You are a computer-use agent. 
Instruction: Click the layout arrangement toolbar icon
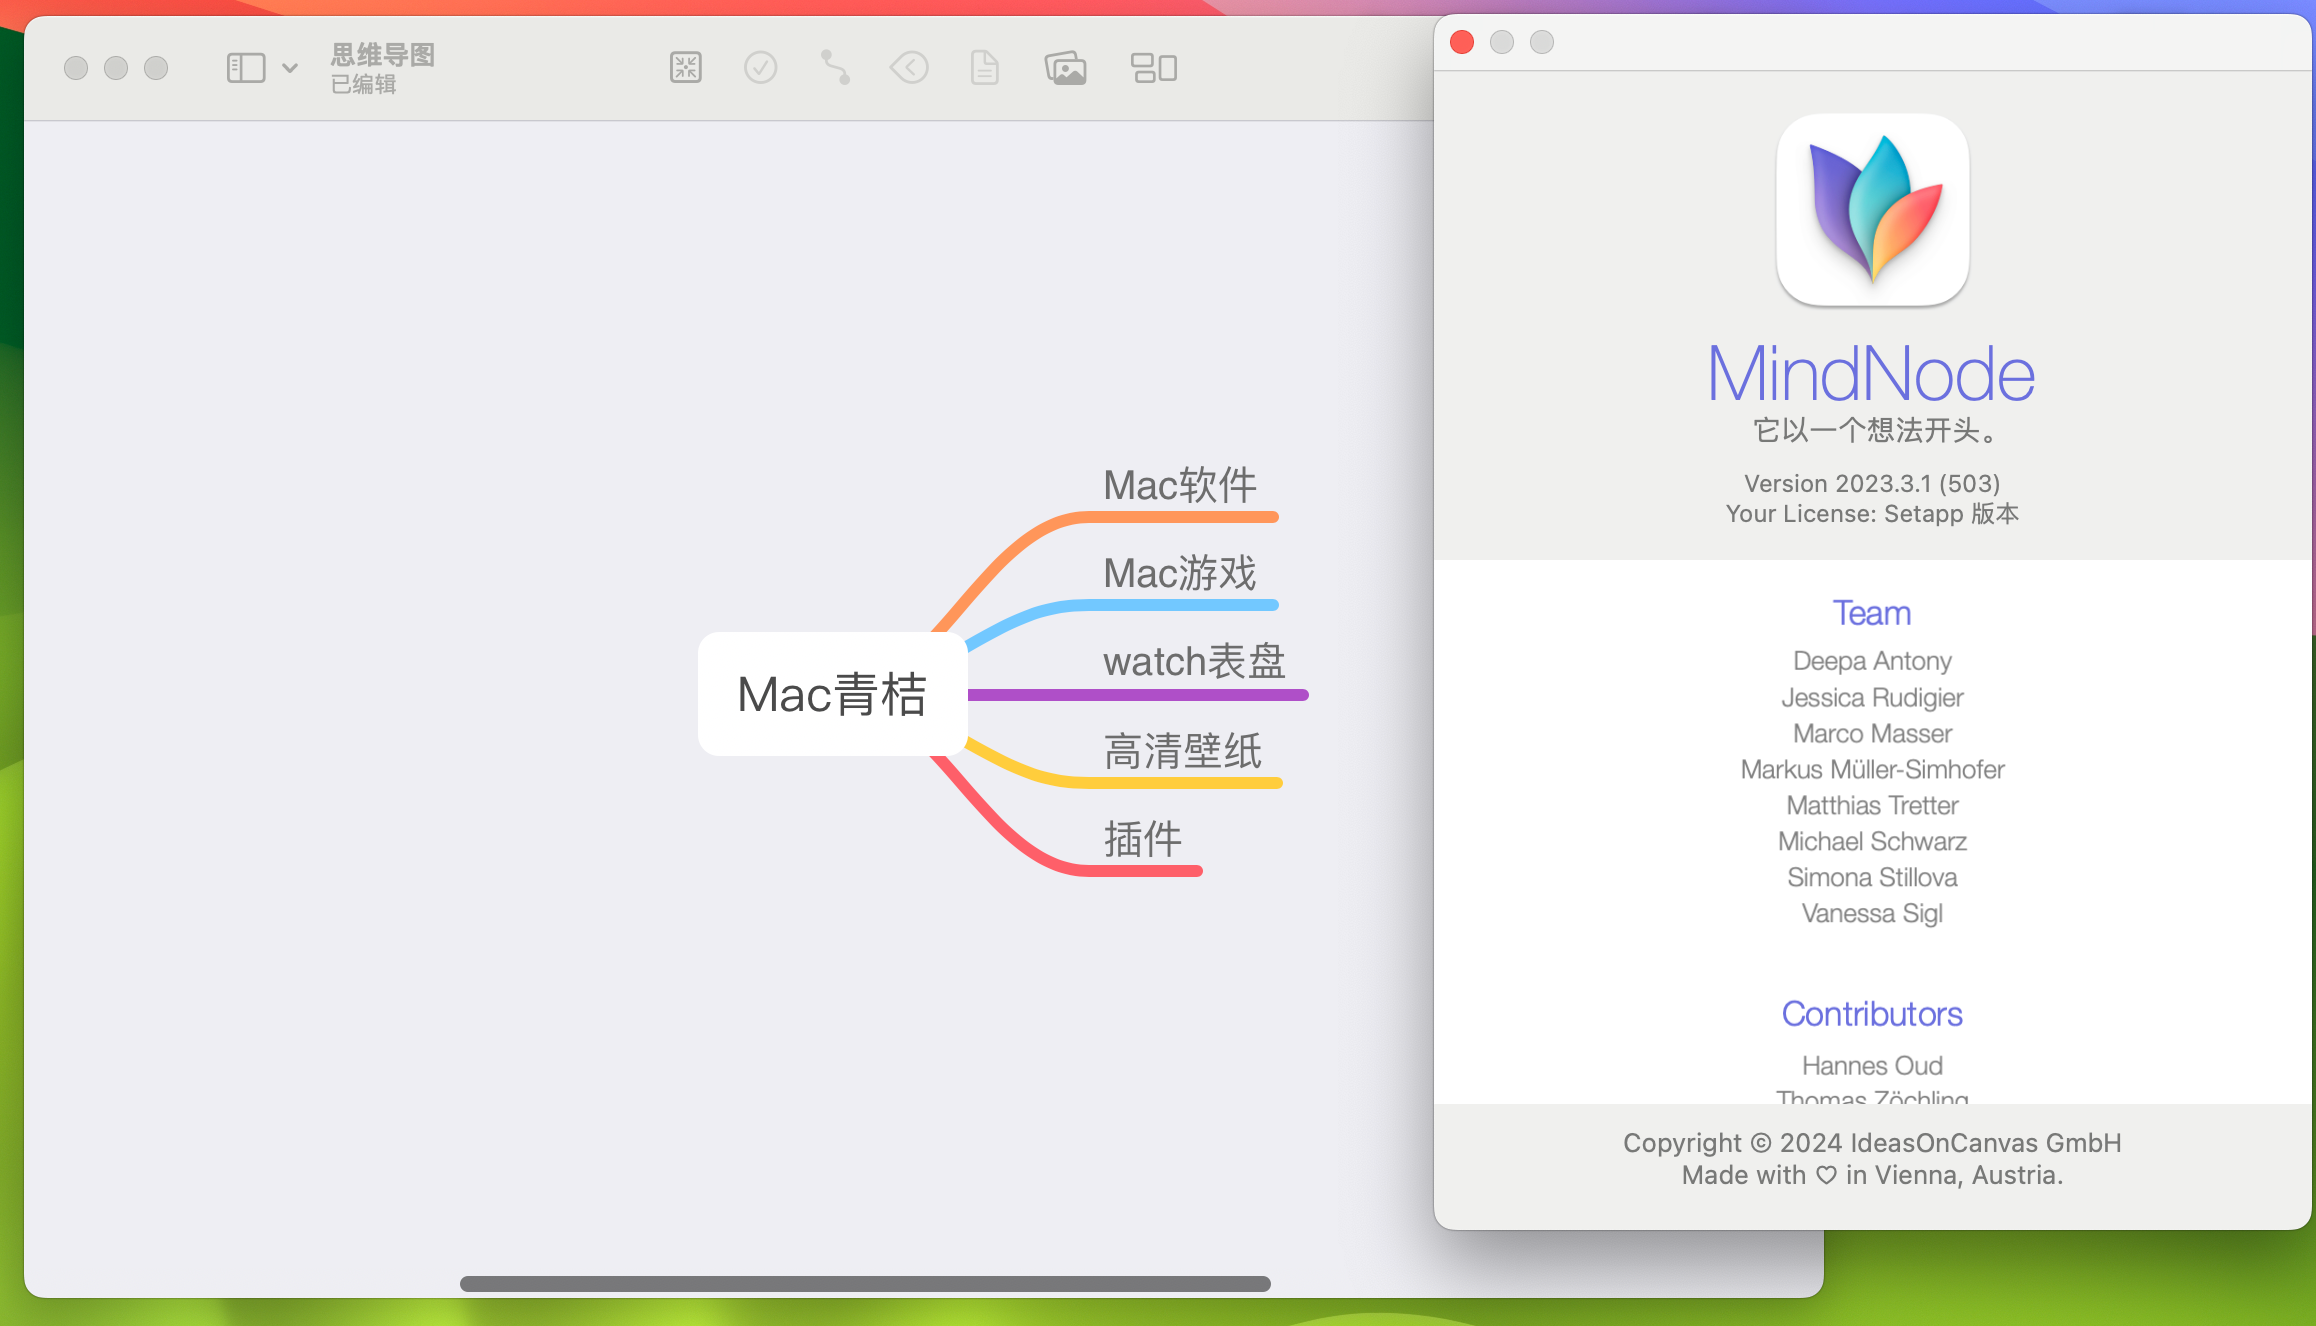coord(1154,68)
